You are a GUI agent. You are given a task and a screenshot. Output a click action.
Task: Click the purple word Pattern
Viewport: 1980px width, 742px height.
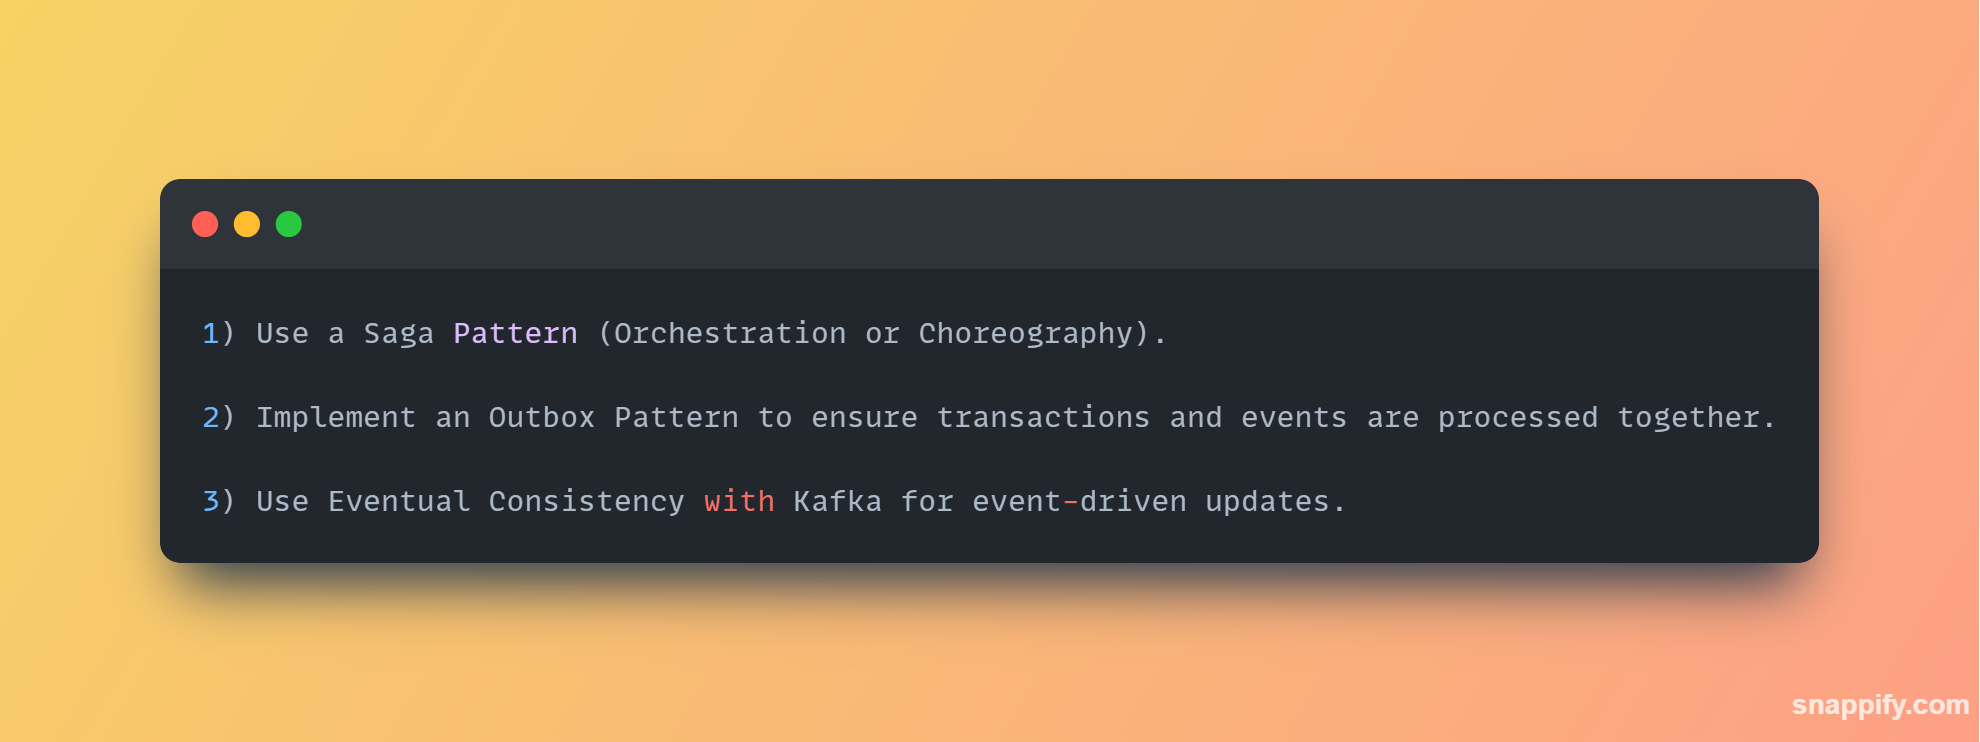click(515, 333)
